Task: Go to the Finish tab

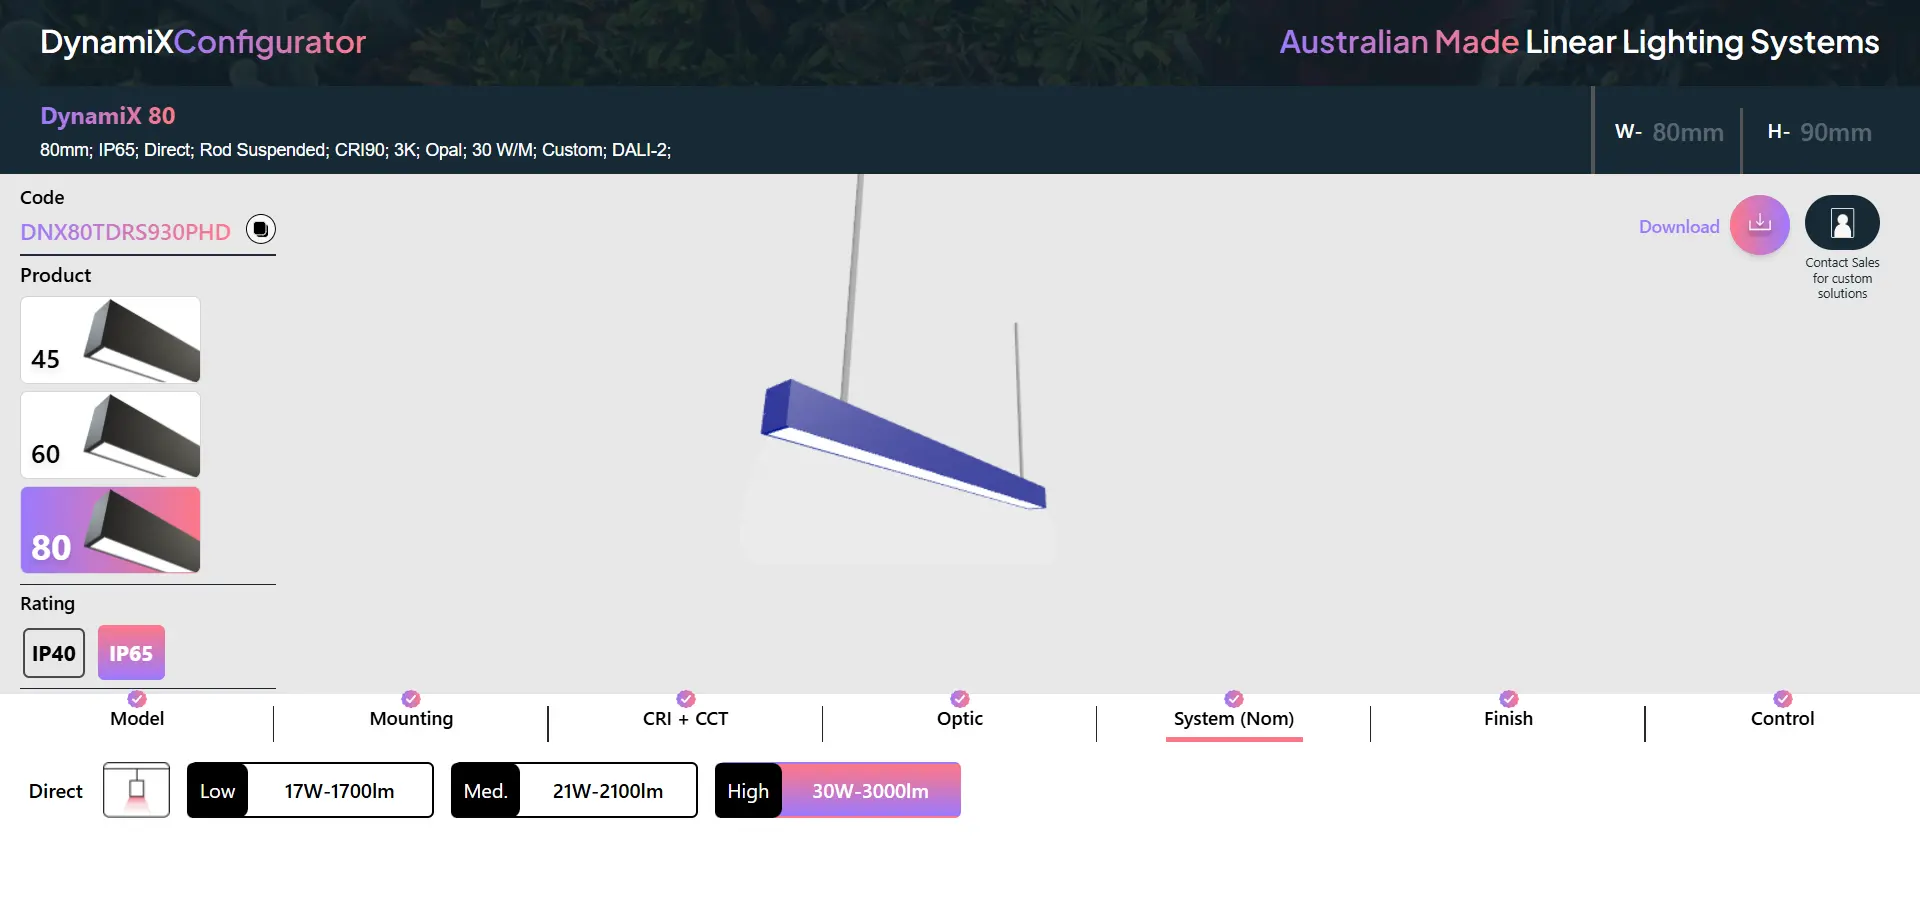Action: (x=1508, y=718)
